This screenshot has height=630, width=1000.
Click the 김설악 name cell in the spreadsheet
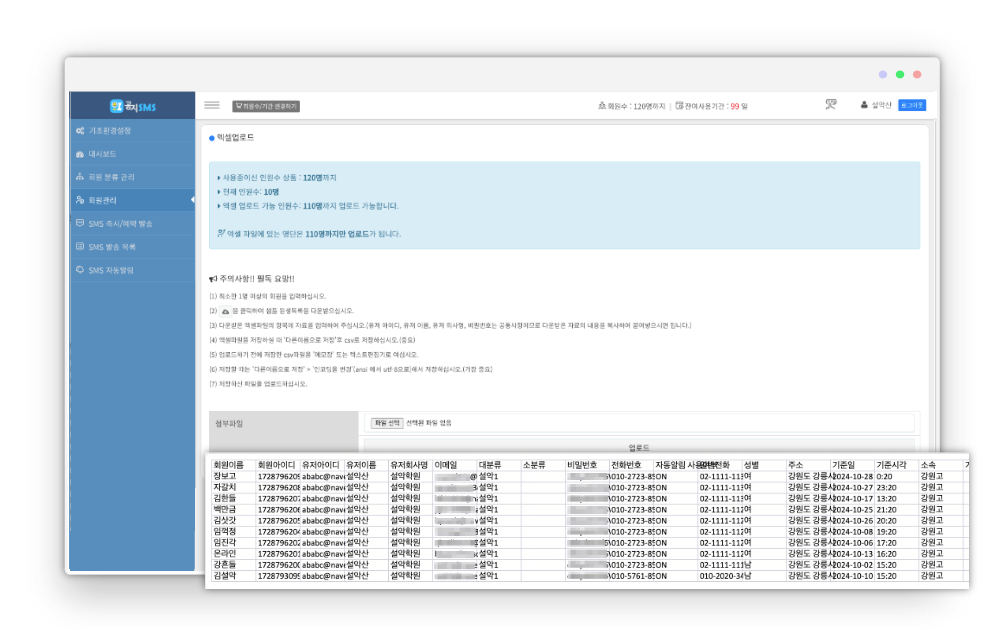[x=224, y=576]
